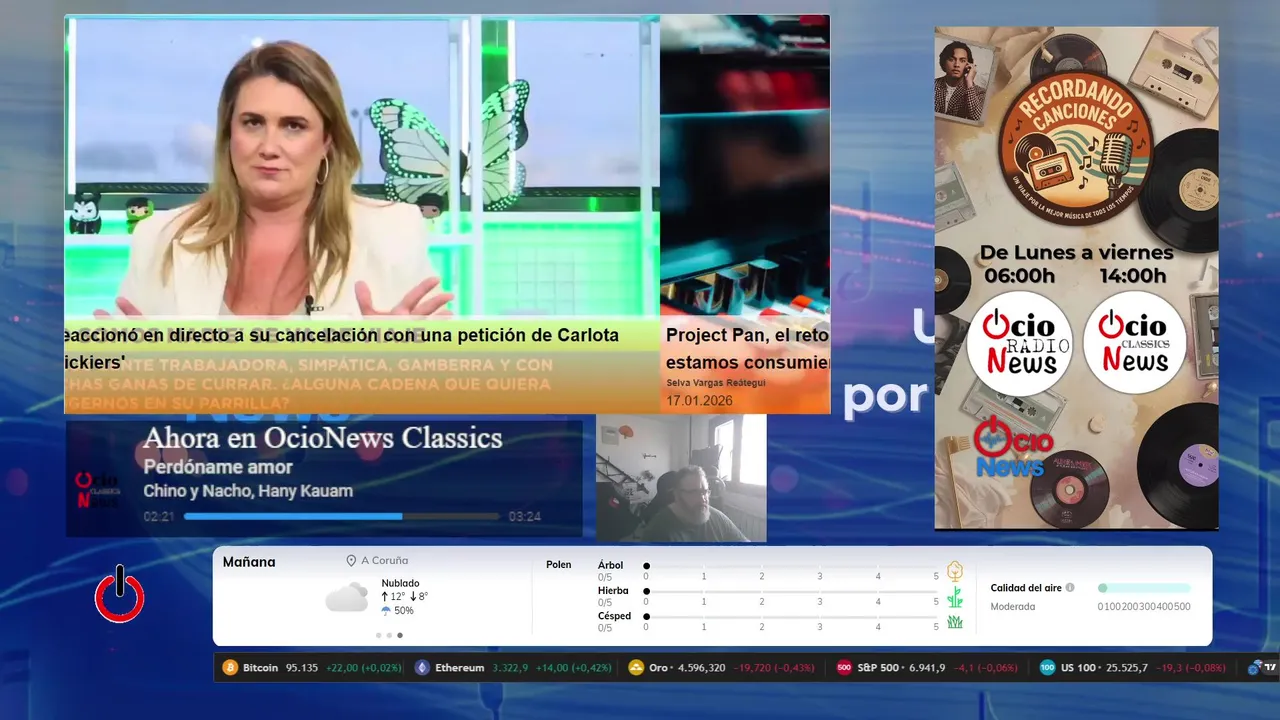Click the Chino y Nacho, Hany Kauam artist text
Image resolution: width=1280 pixels, height=720 pixels.
(x=248, y=491)
